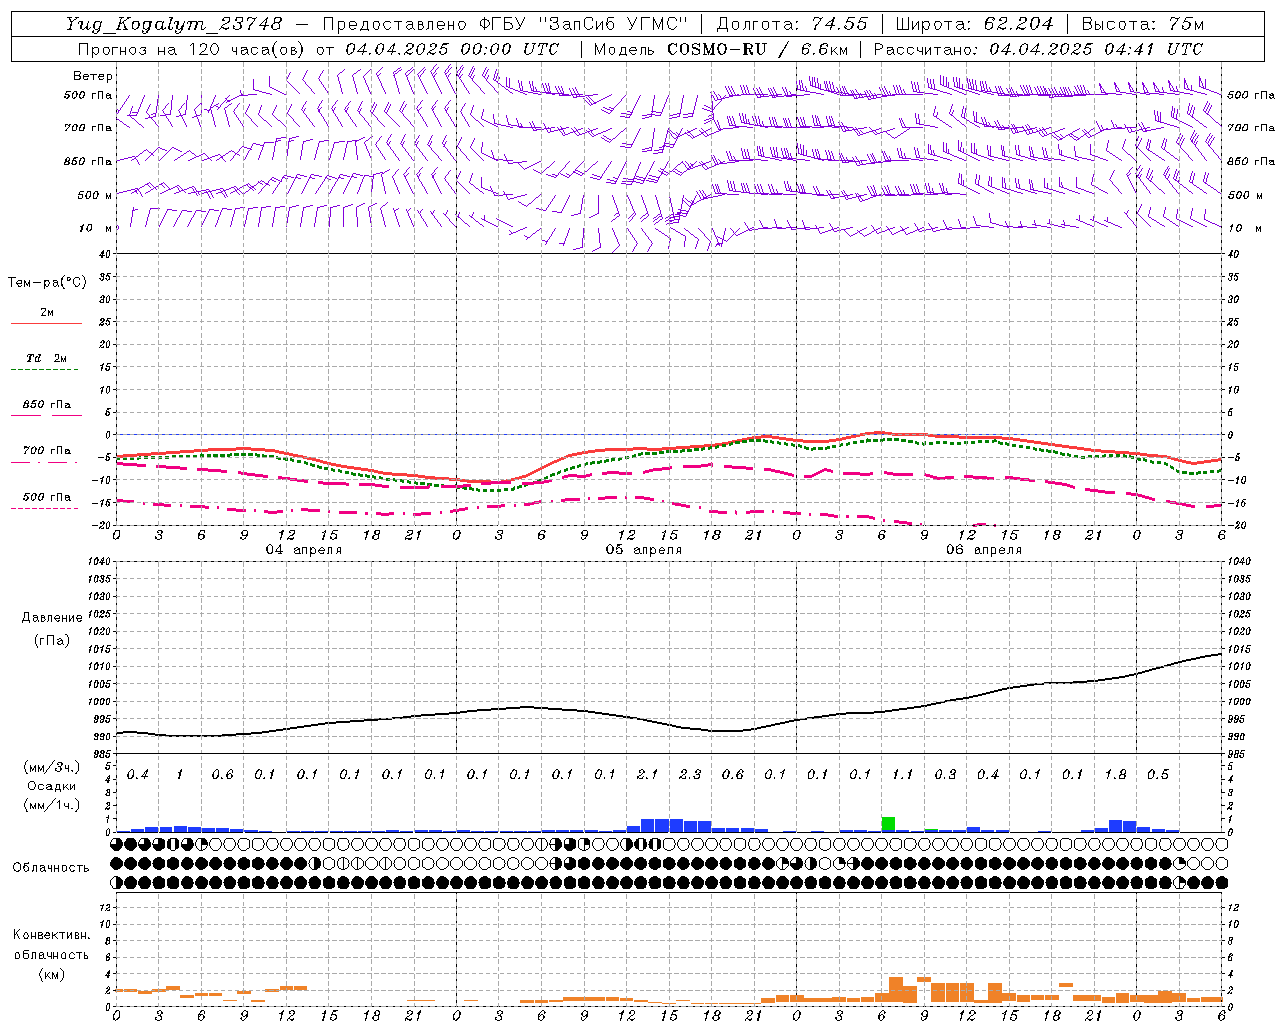This screenshot has width=1280, height=1024.
Task: Click the 2.1 precipitation value
Action: [647, 775]
